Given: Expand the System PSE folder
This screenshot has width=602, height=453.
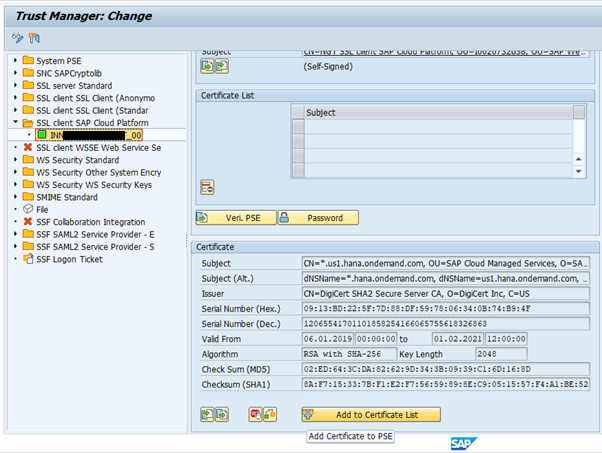Looking at the screenshot, I should click(15, 61).
